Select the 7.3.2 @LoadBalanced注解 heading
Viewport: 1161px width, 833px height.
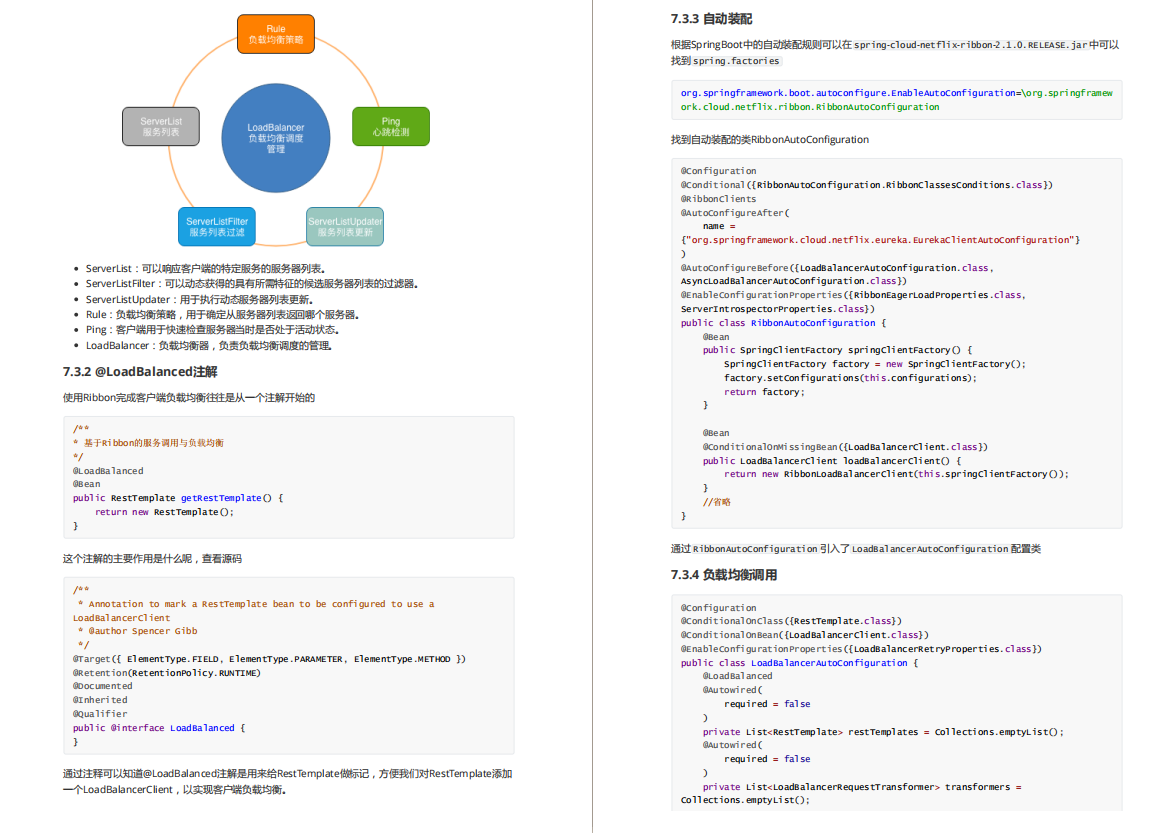pyautogui.click(x=140, y=372)
